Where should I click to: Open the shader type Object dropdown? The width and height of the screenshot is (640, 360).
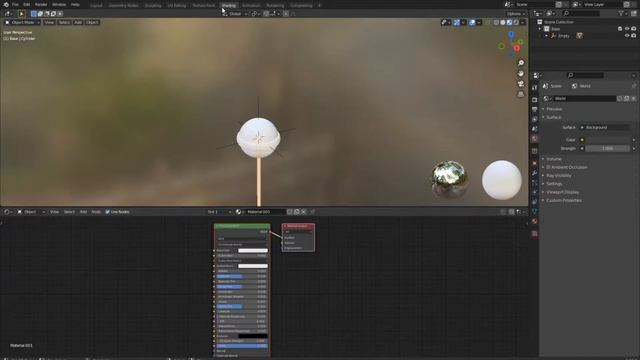[x=31, y=212]
